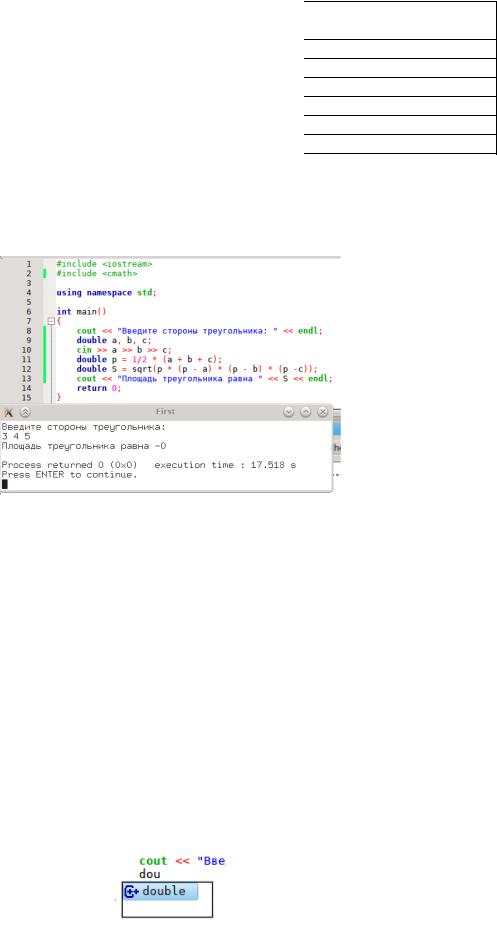The width and height of the screenshot is (497, 935).
Task: Click the 'First' console window title
Action: pos(165,412)
